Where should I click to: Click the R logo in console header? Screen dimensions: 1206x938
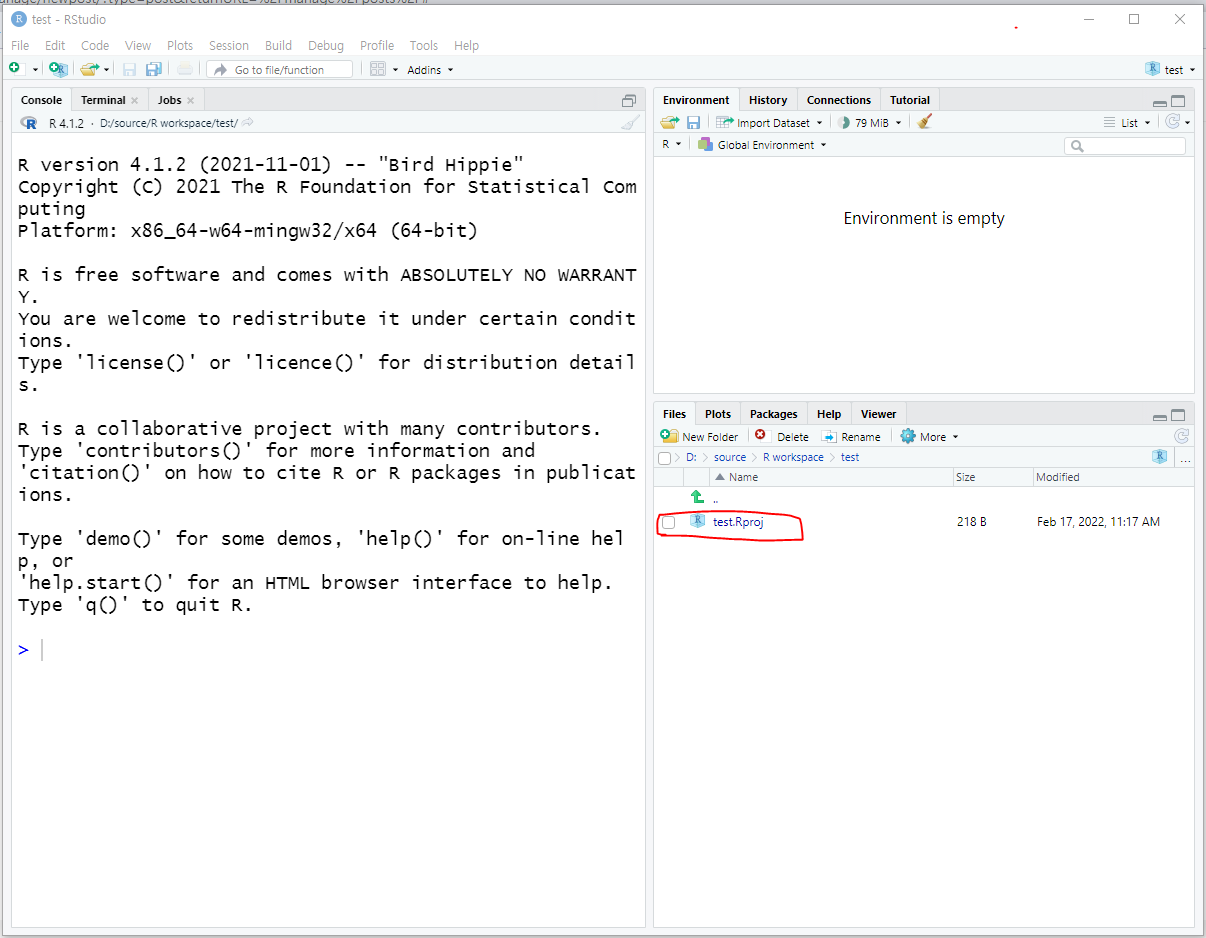point(29,123)
